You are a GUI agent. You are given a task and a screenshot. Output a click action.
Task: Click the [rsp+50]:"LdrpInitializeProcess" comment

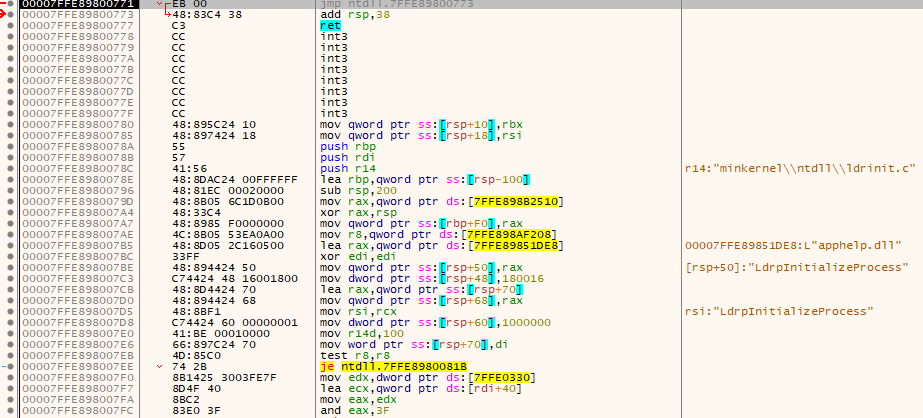point(797,268)
